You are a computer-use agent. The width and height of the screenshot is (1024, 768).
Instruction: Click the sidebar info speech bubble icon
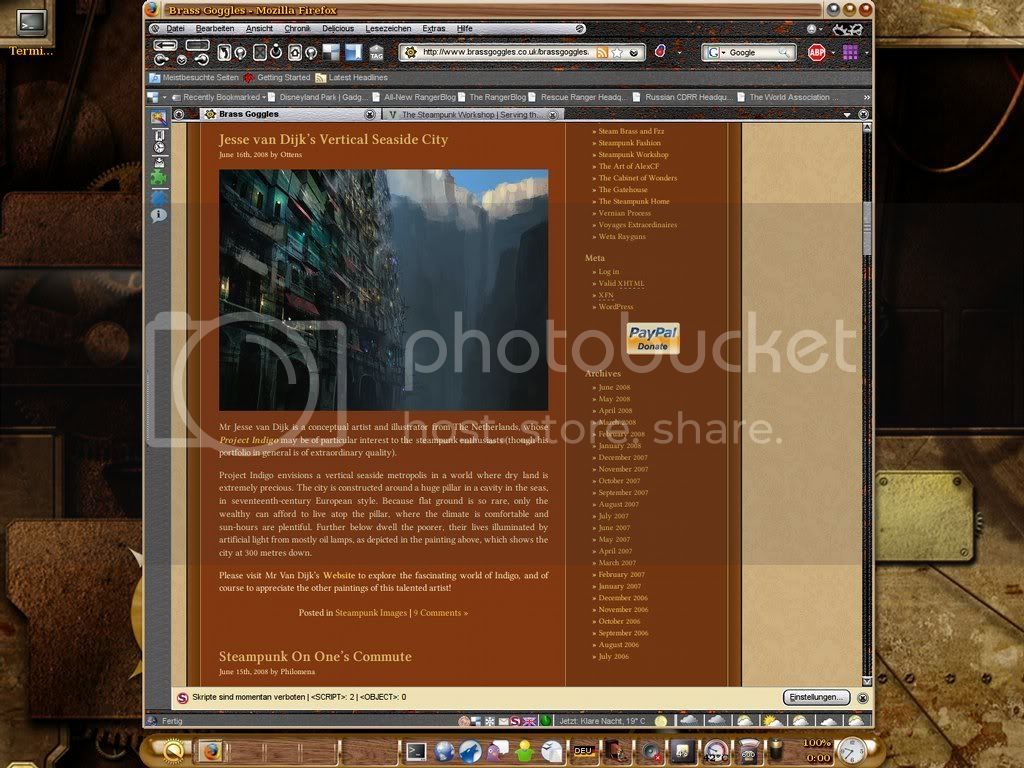click(x=159, y=215)
